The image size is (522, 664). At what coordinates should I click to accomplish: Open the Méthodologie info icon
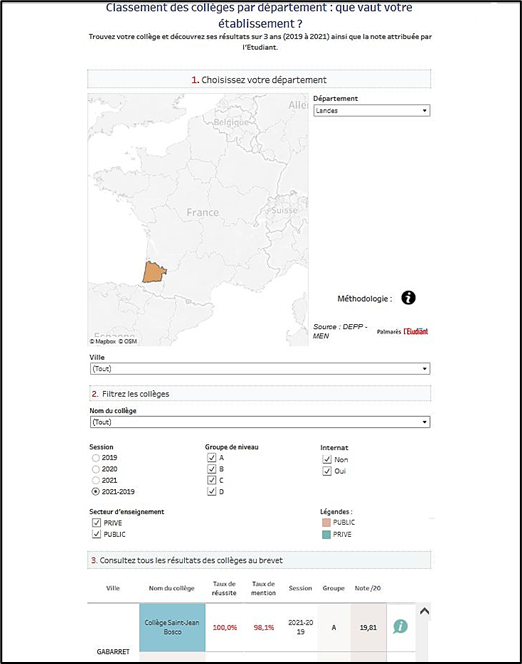click(x=408, y=298)
